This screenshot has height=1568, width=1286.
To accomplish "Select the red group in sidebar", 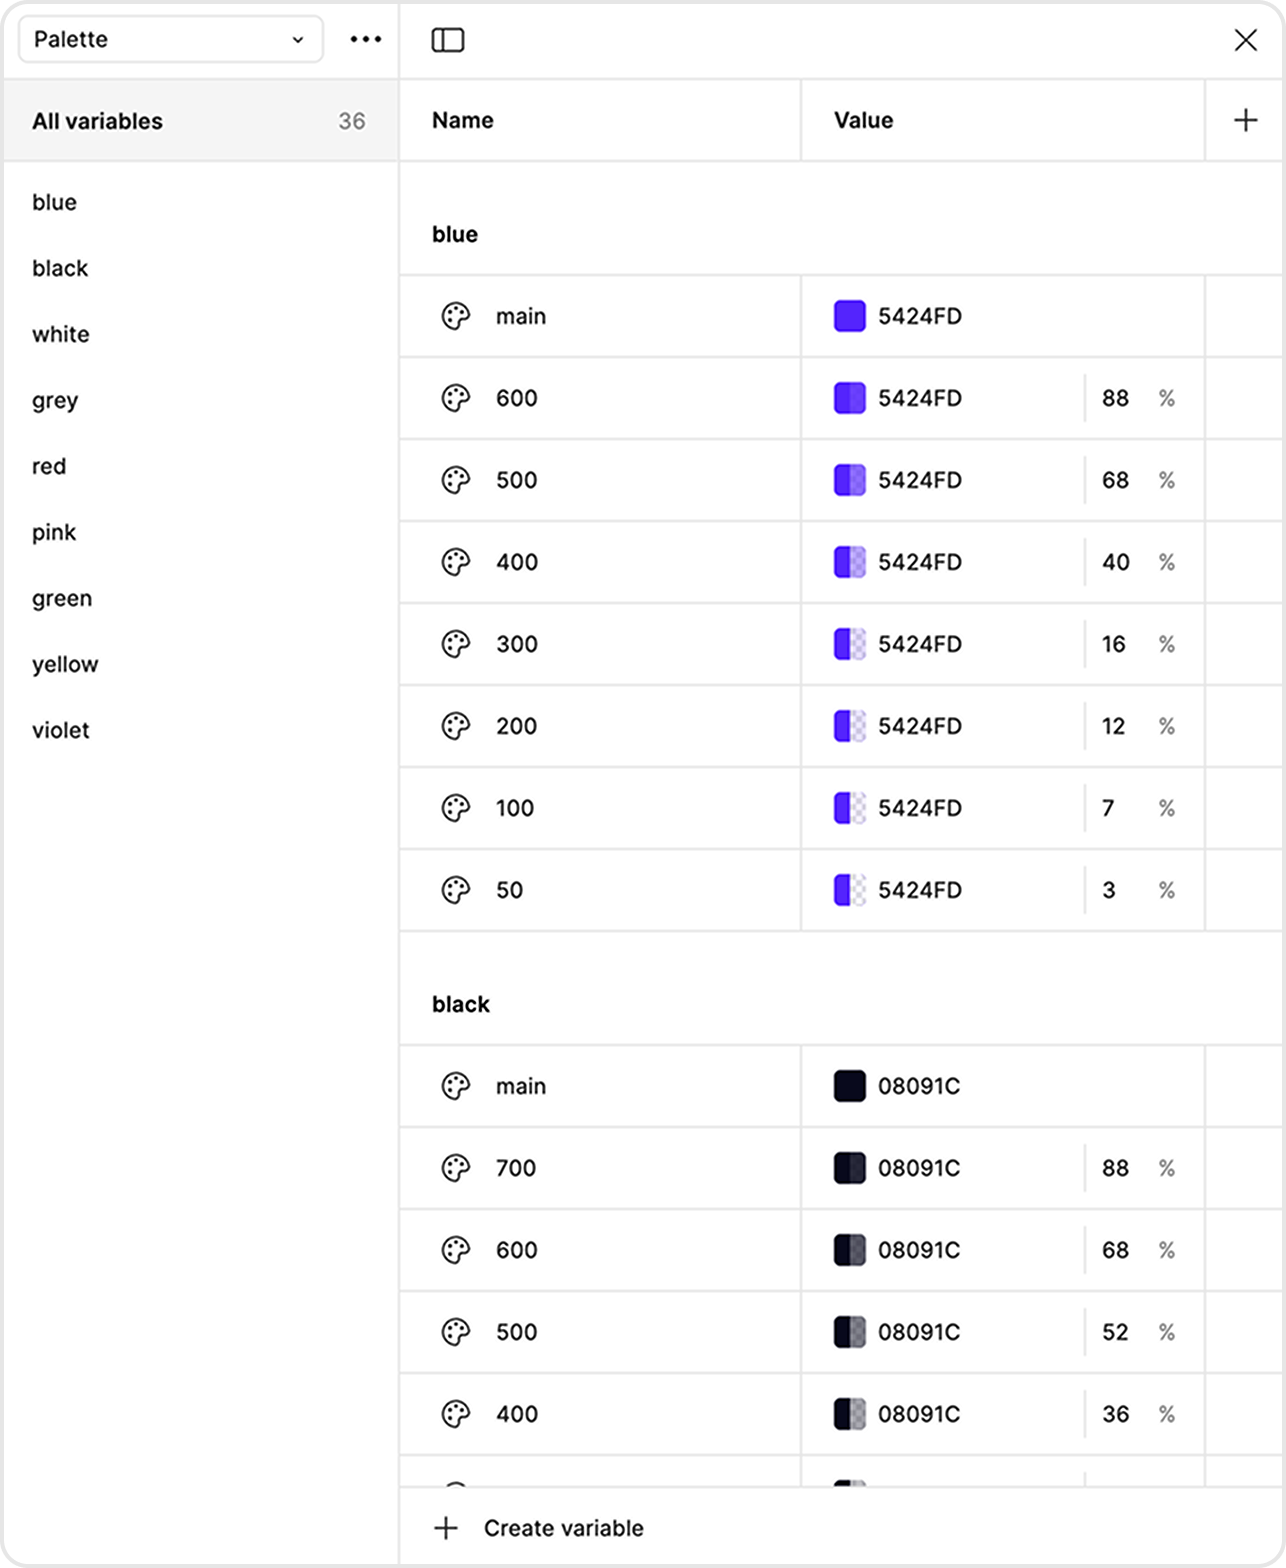I will (x=49, y=466).
